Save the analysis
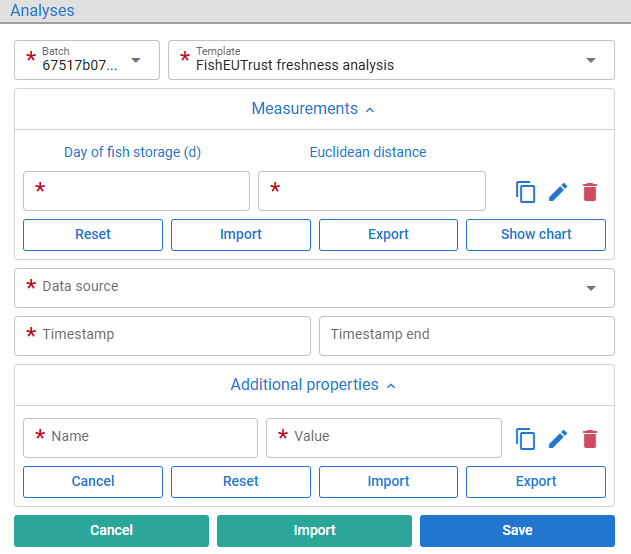Screen dimensions: 631x554 point(518,531)
